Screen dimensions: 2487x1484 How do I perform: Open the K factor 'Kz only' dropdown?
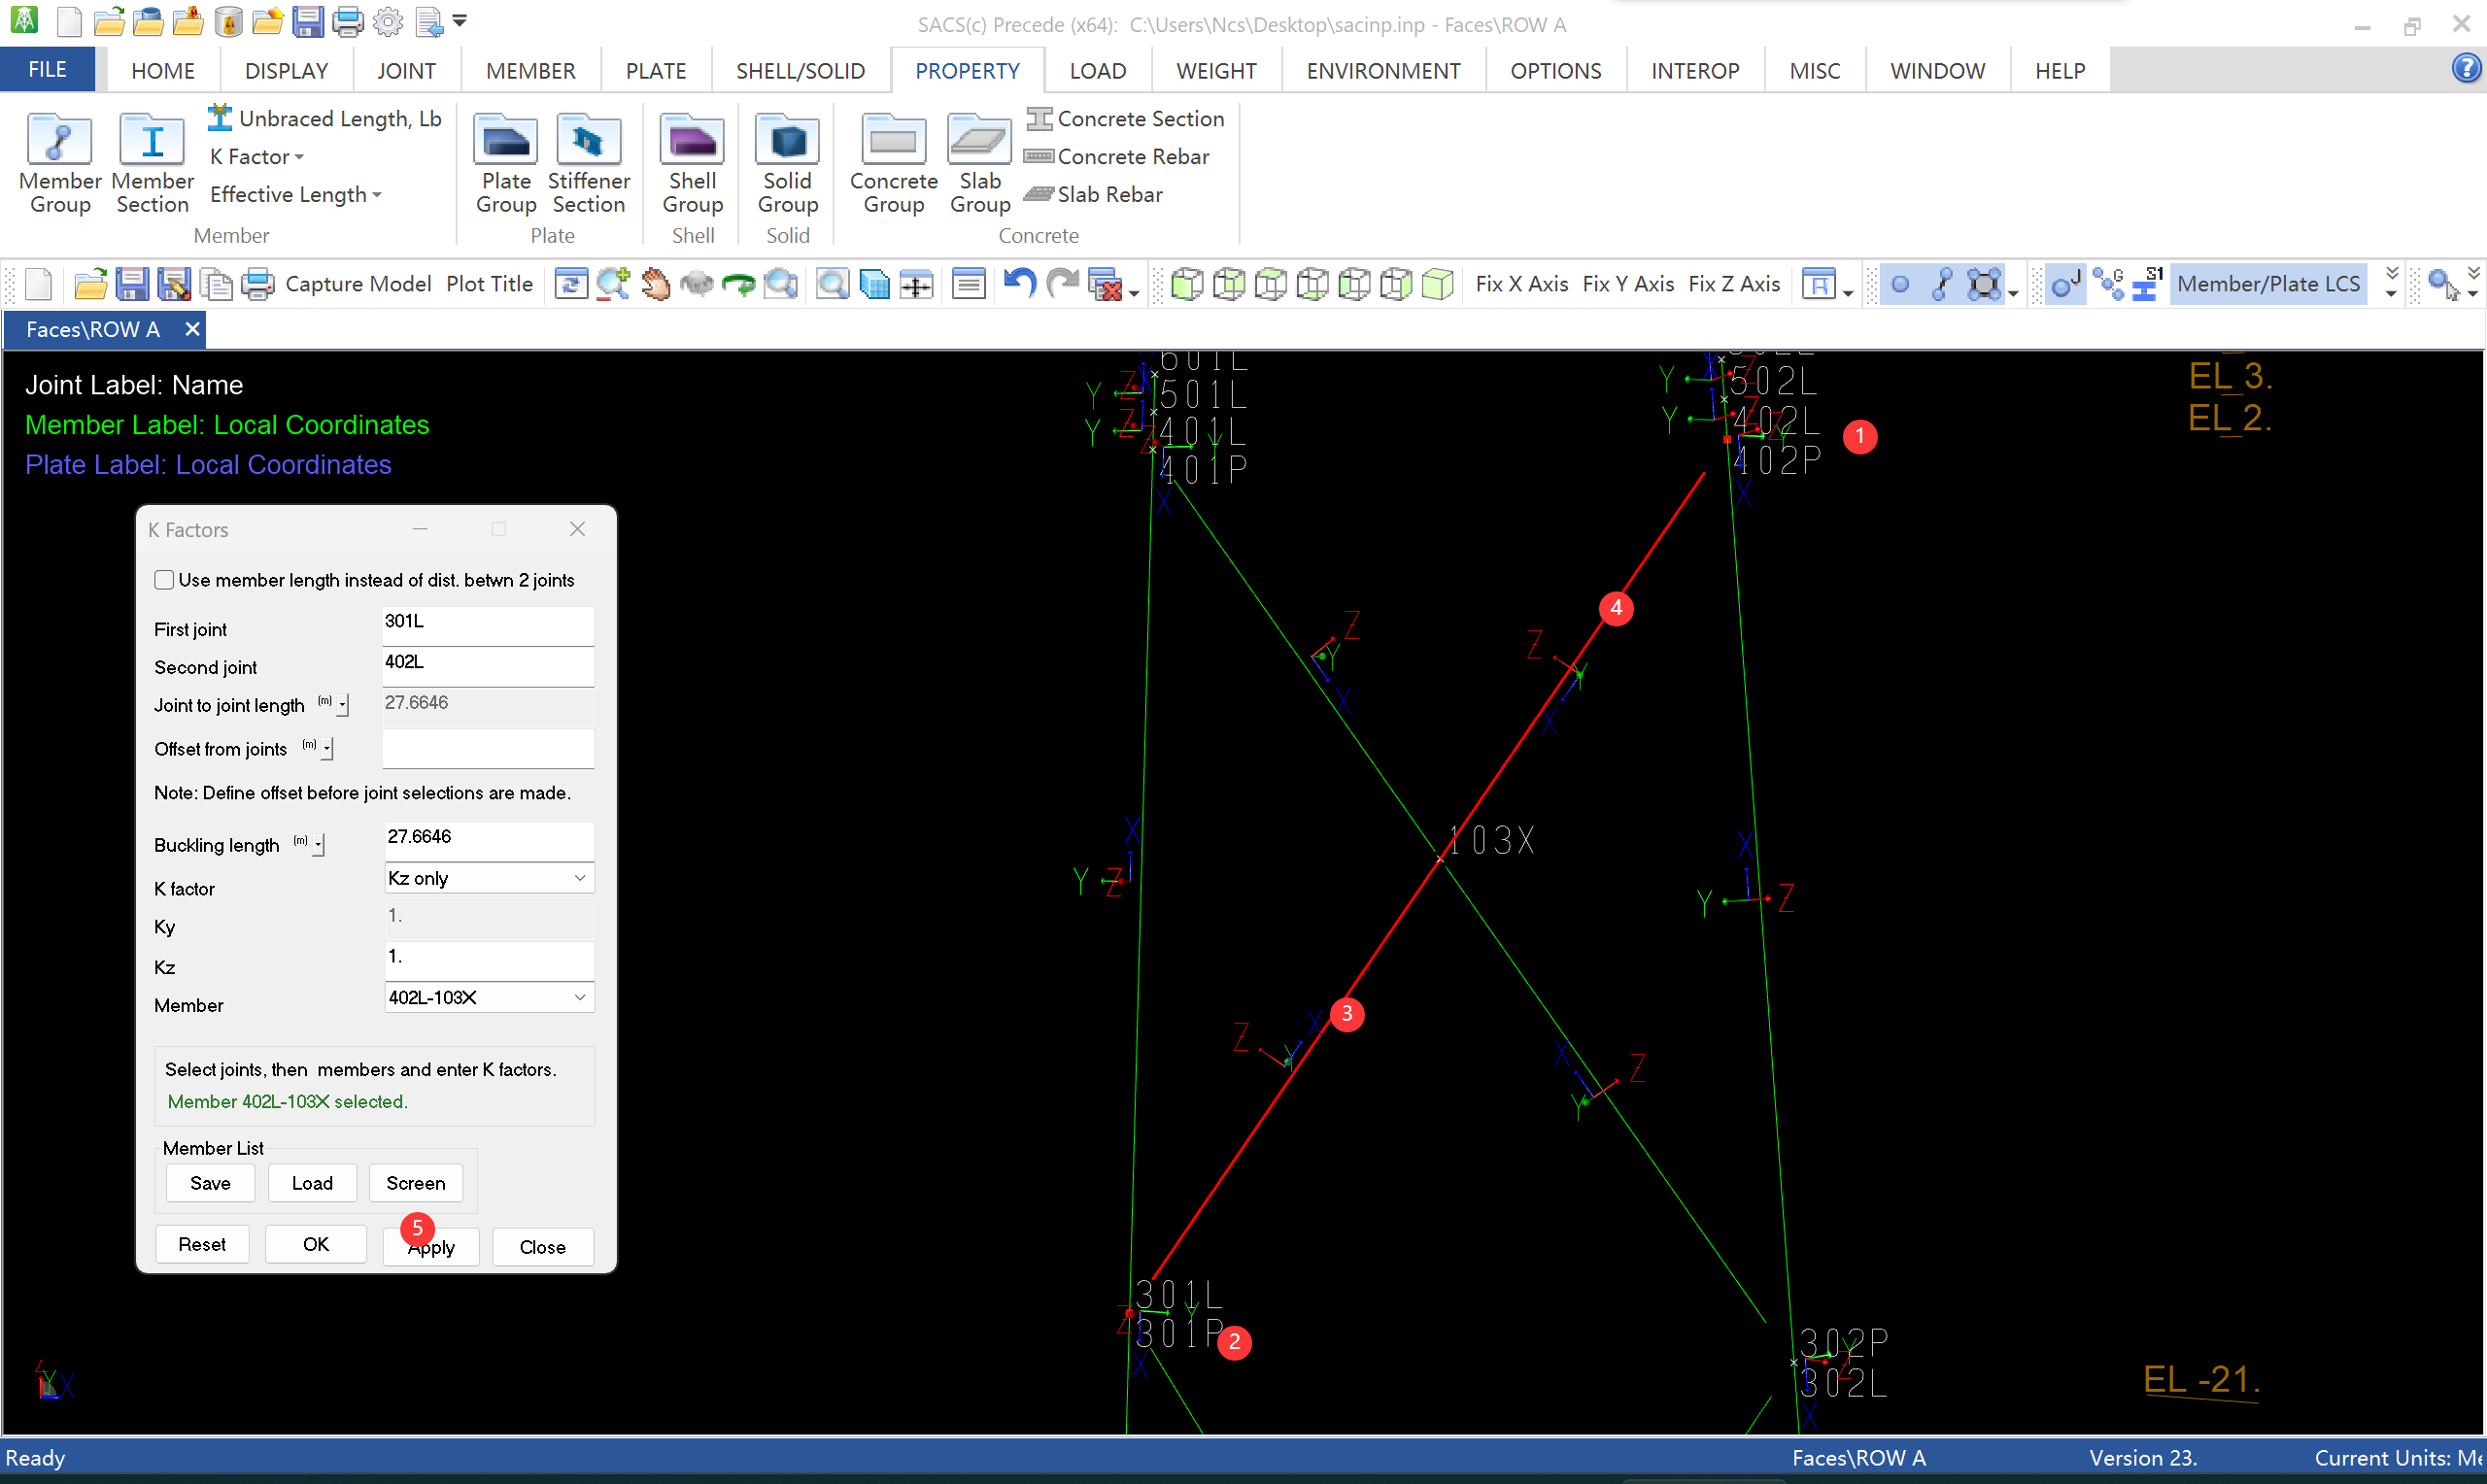coord(489,878)
